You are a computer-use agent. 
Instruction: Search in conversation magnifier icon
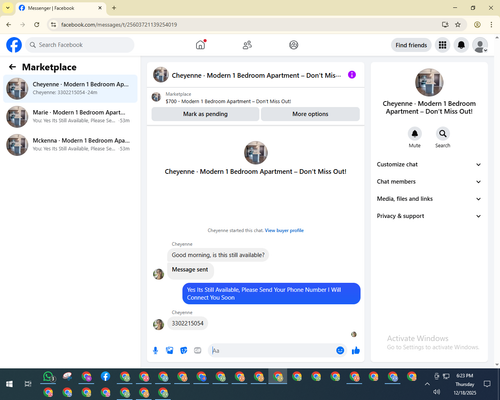[443, 134]
